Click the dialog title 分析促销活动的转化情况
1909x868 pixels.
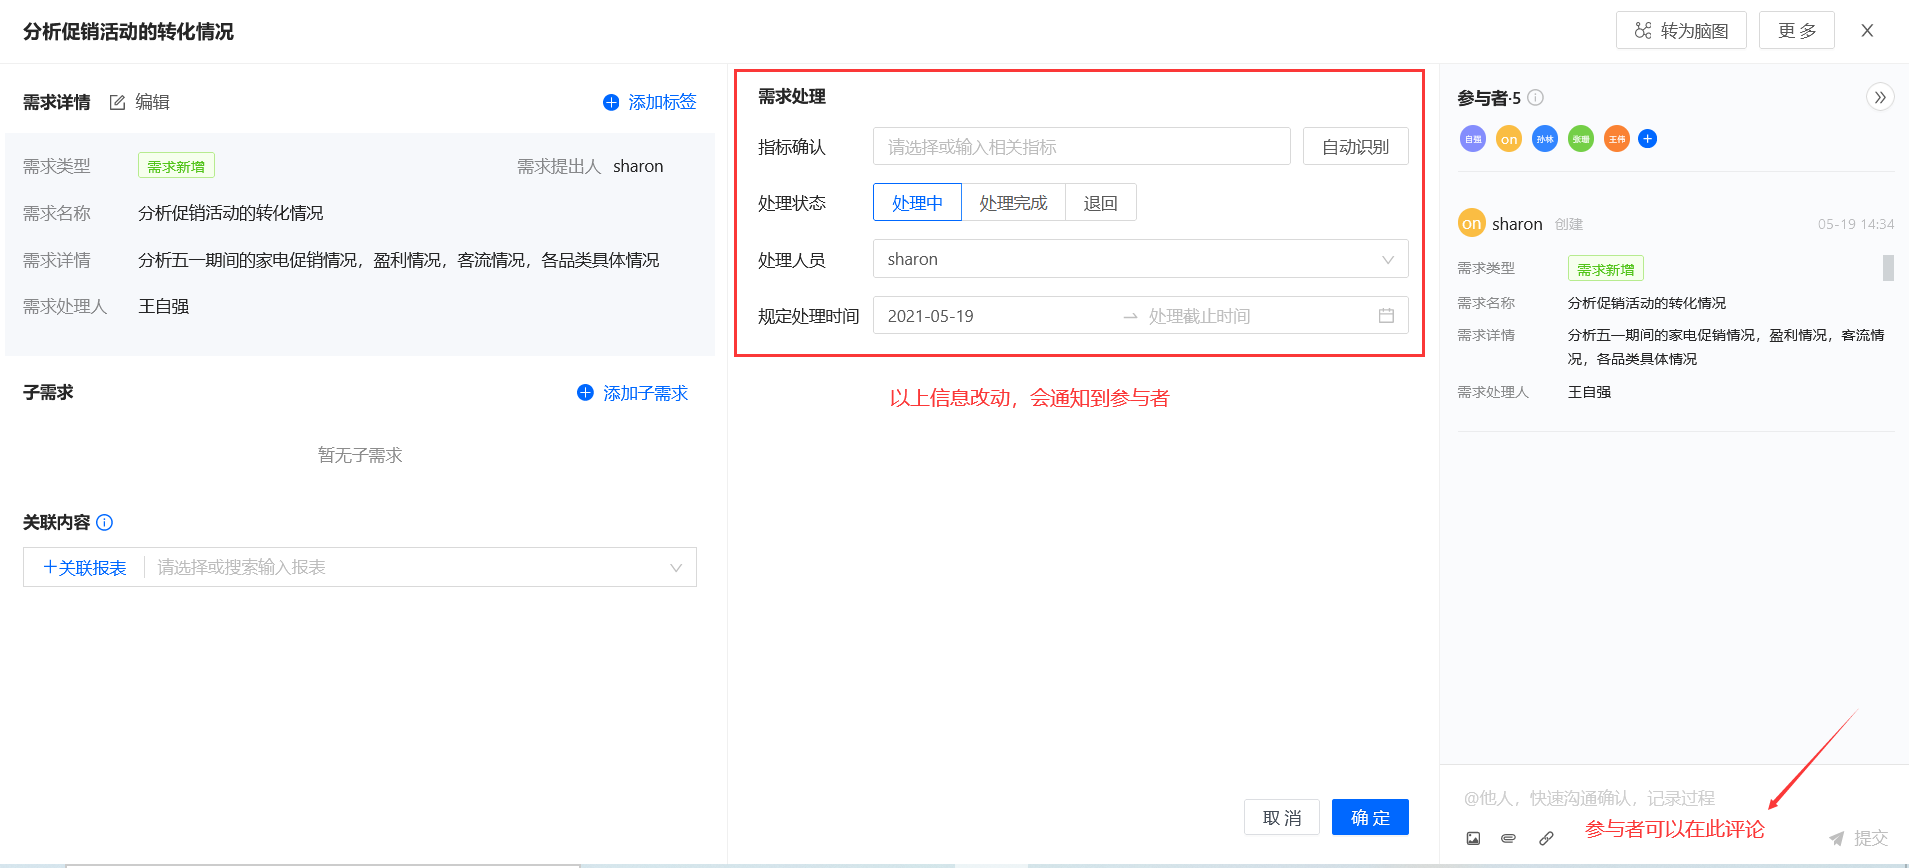tap(128, 32)
